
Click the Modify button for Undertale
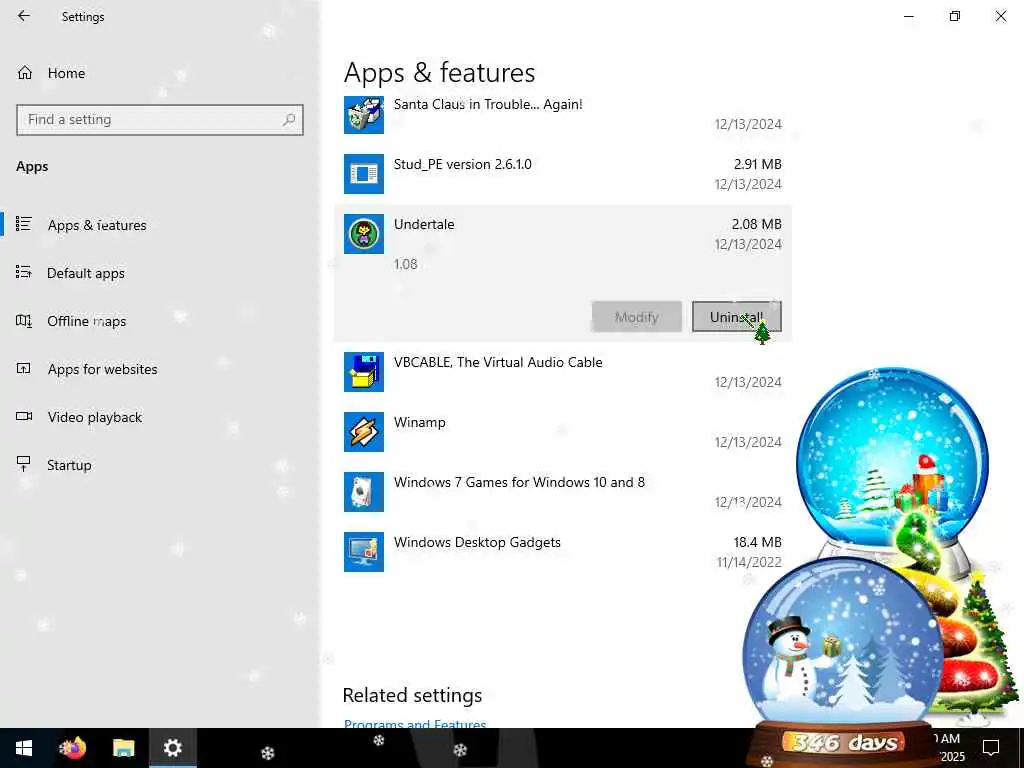(x=637, y=317)
